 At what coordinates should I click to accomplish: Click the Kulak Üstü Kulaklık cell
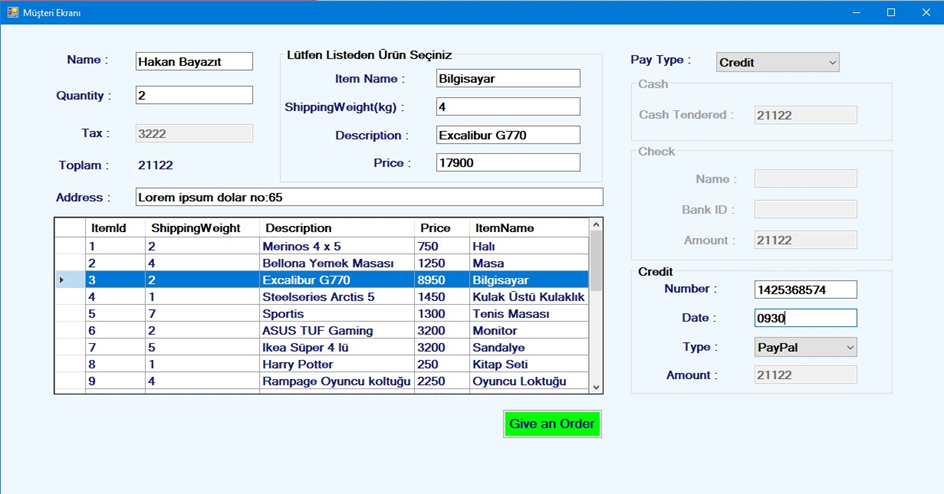529,297
